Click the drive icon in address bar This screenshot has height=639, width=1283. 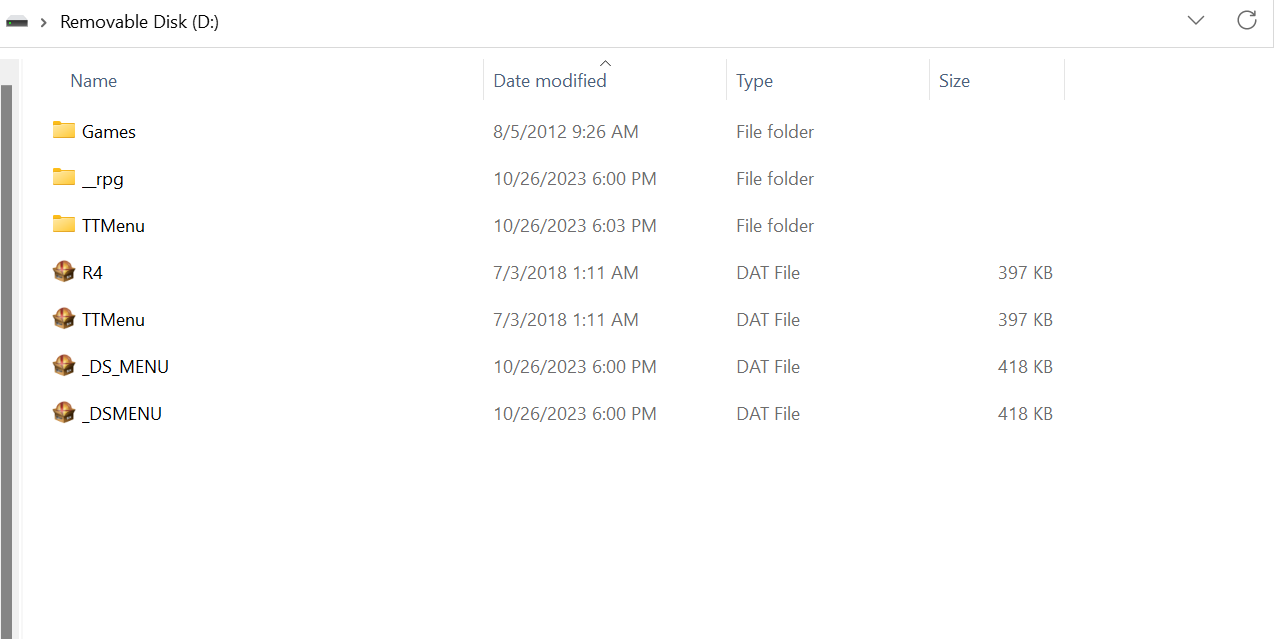(x=17, y=21)
